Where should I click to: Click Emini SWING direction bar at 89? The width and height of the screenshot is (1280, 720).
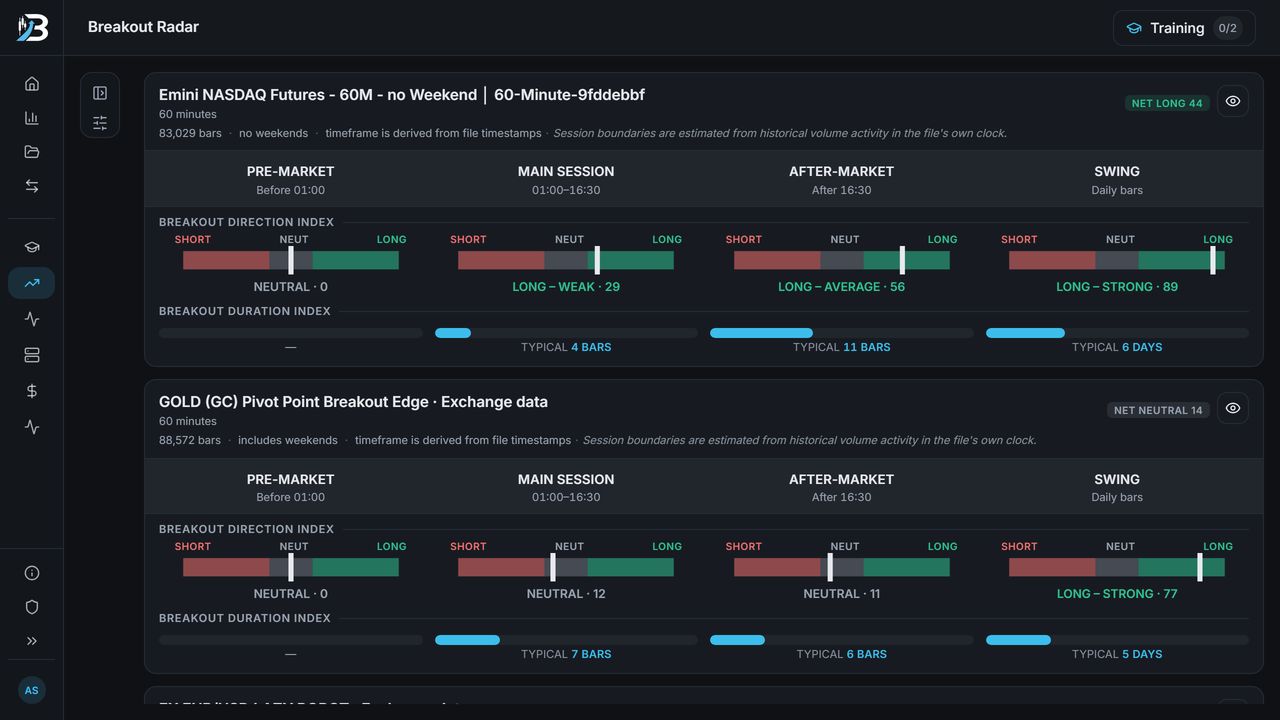[x=1117, y=260]
